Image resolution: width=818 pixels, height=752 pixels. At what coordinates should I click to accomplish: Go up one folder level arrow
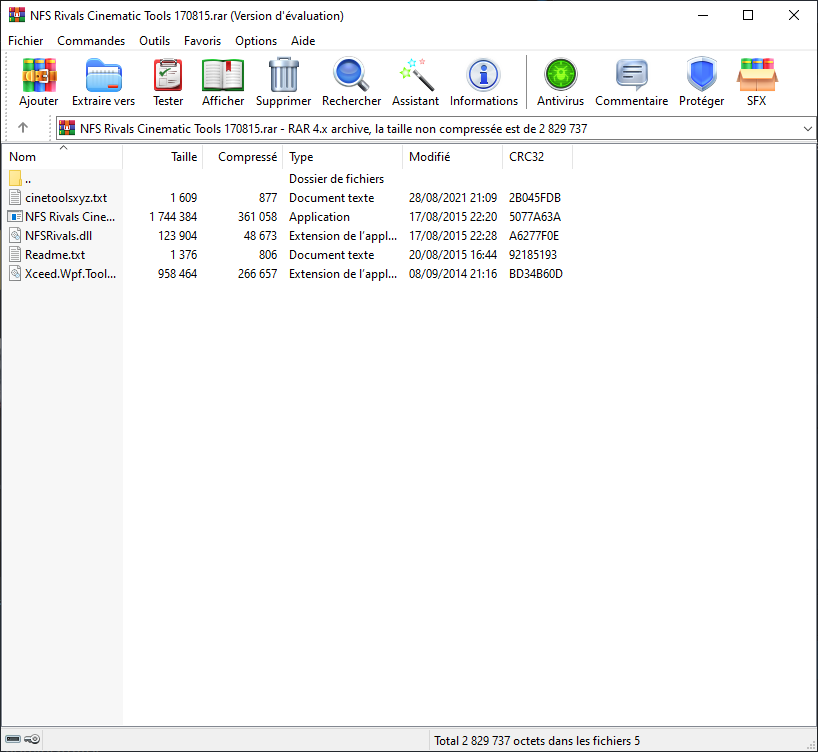pyautogui.click(x=23, y=127)
